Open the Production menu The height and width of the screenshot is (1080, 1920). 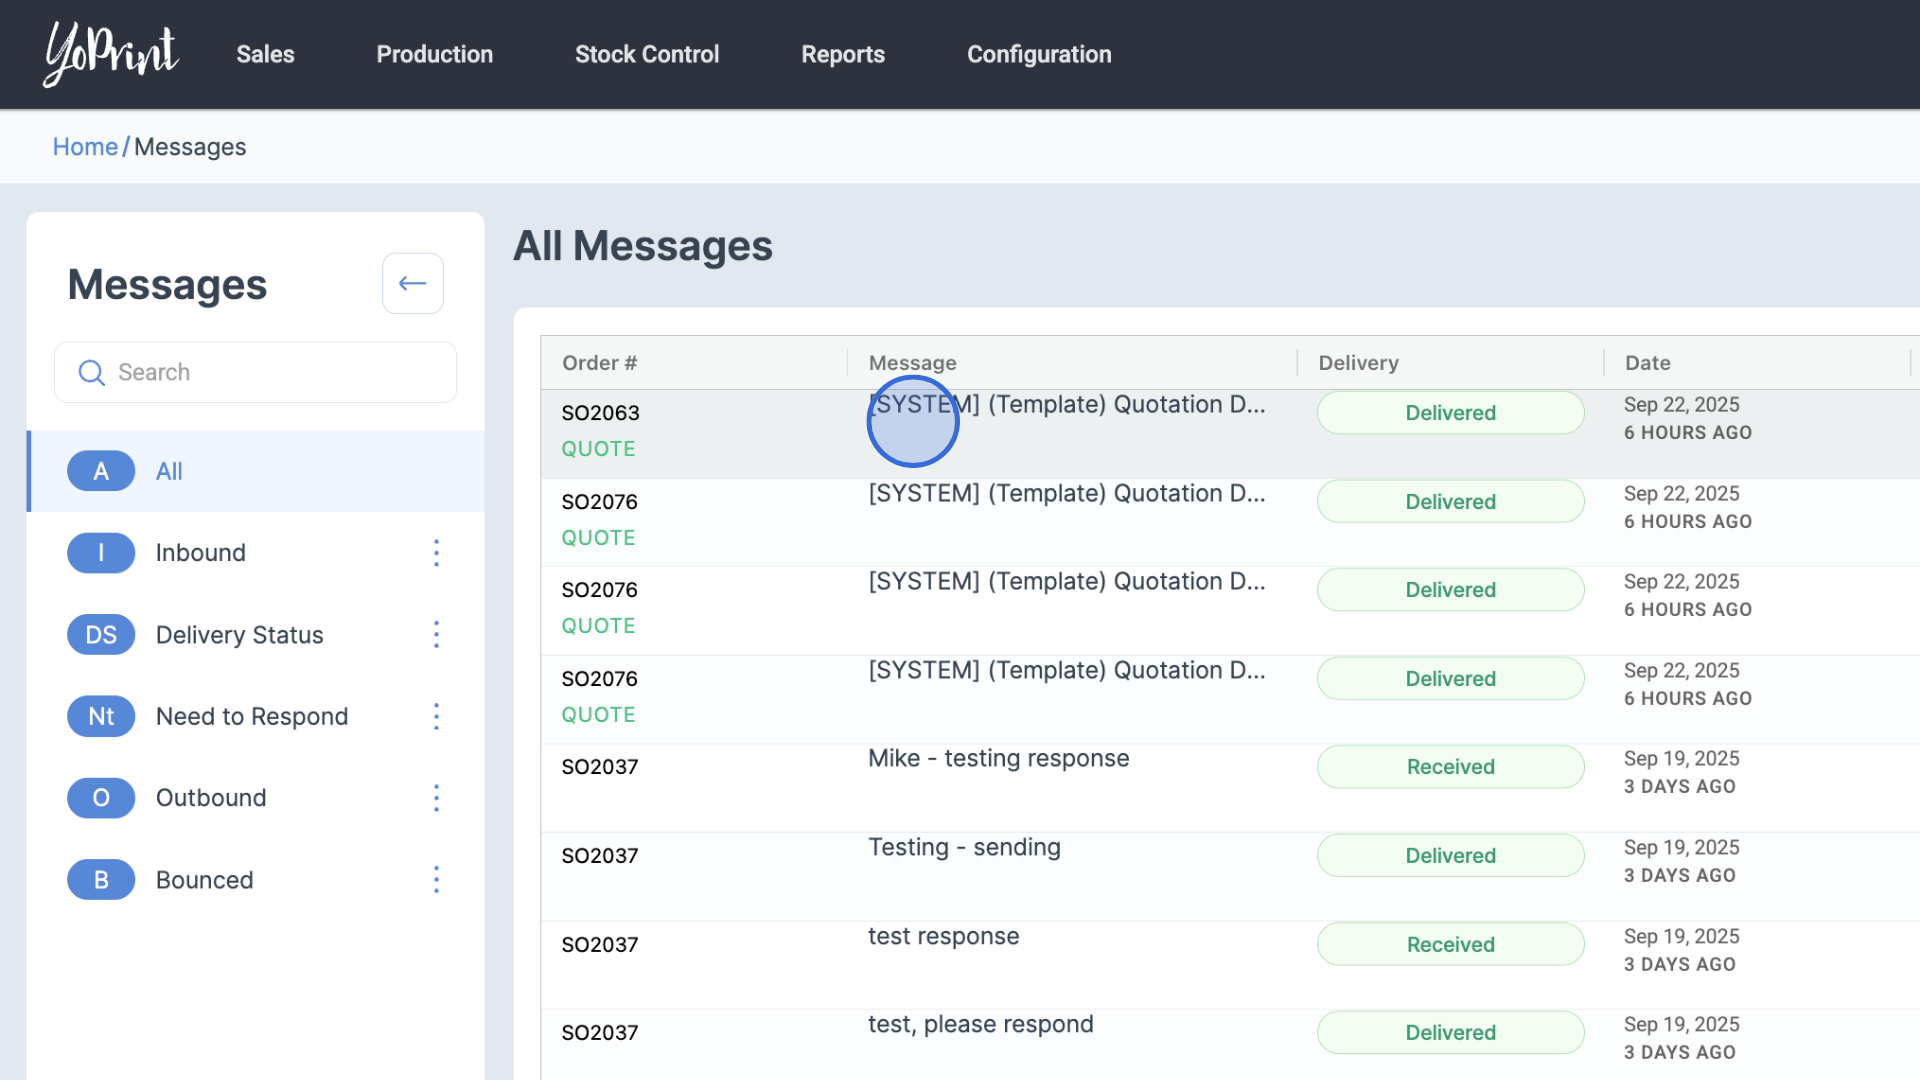point(434,54)
